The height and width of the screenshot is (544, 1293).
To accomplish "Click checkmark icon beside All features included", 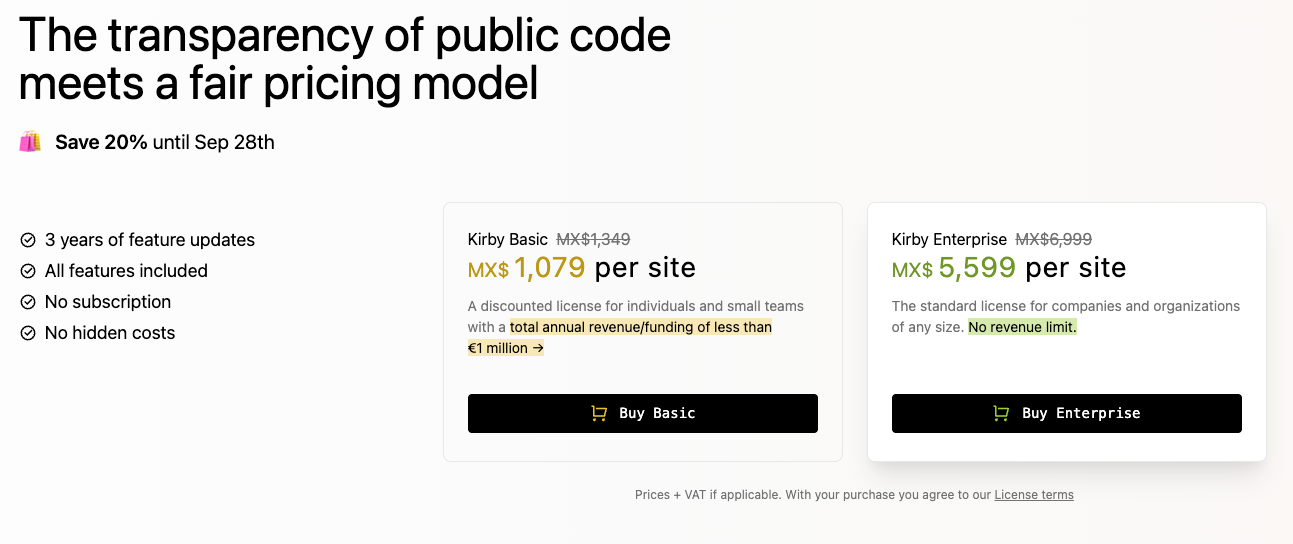I will tap(28, 271).
